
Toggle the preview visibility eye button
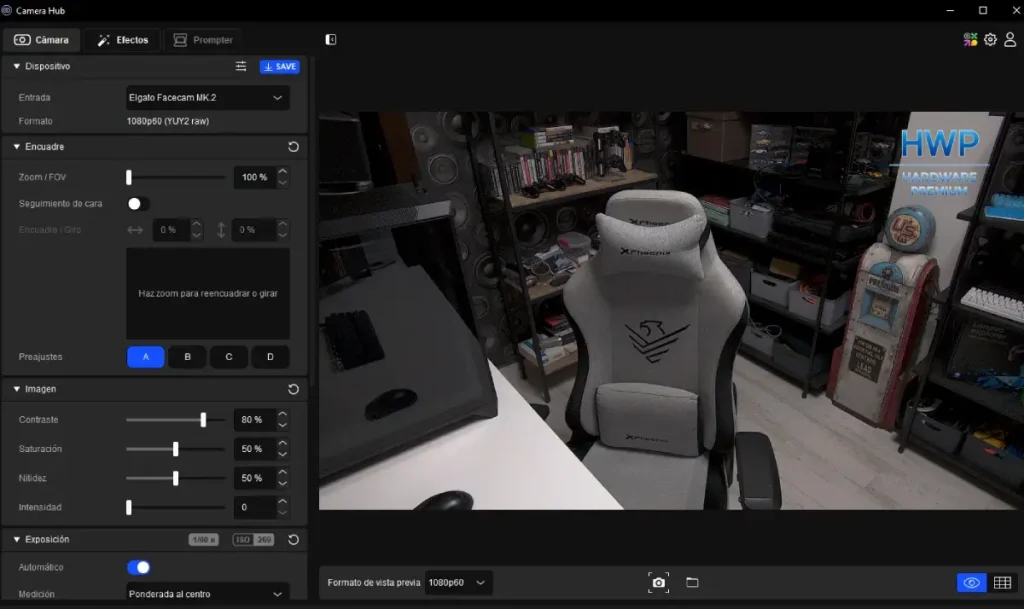(970, 583)
